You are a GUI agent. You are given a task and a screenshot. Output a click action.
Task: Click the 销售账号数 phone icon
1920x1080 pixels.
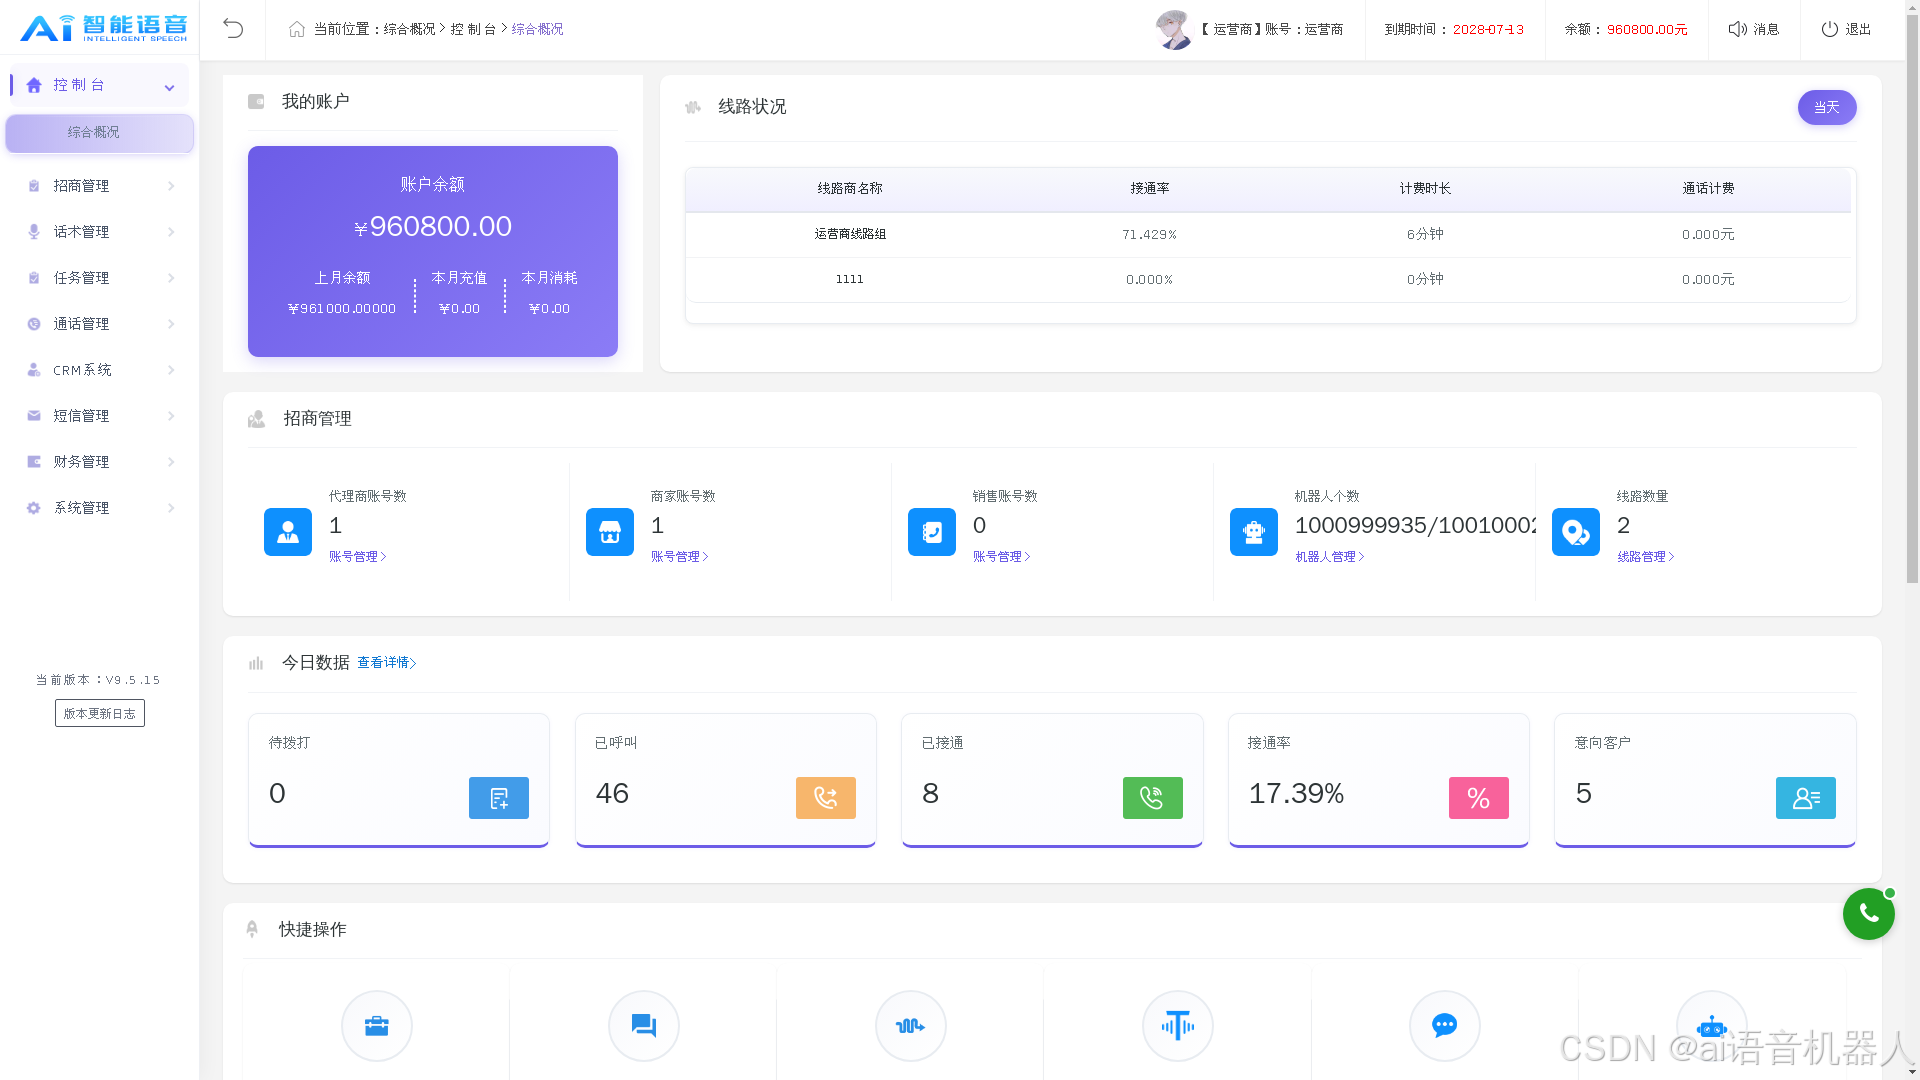(x=932, y=532)
